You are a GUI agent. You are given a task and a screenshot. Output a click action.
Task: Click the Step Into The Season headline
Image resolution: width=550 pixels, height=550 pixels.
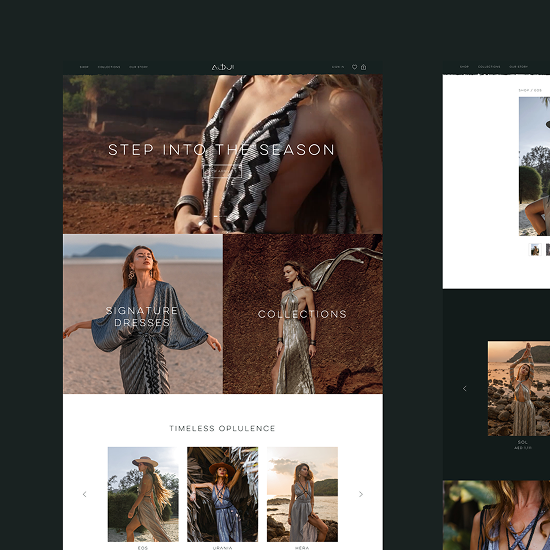pyautogui.click(x=221, y=150)
